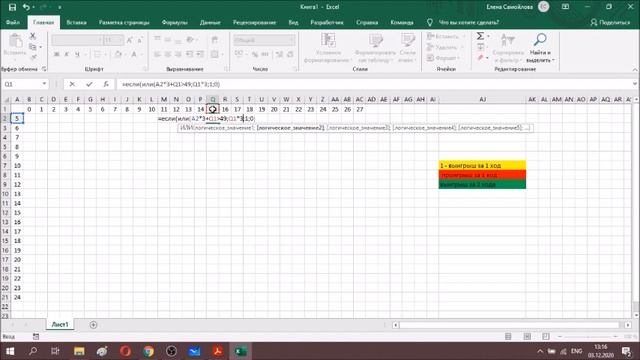The width and height of the screenshot is (640, 360).
Task: Click Удалить cells button
Action: [446, 47]
